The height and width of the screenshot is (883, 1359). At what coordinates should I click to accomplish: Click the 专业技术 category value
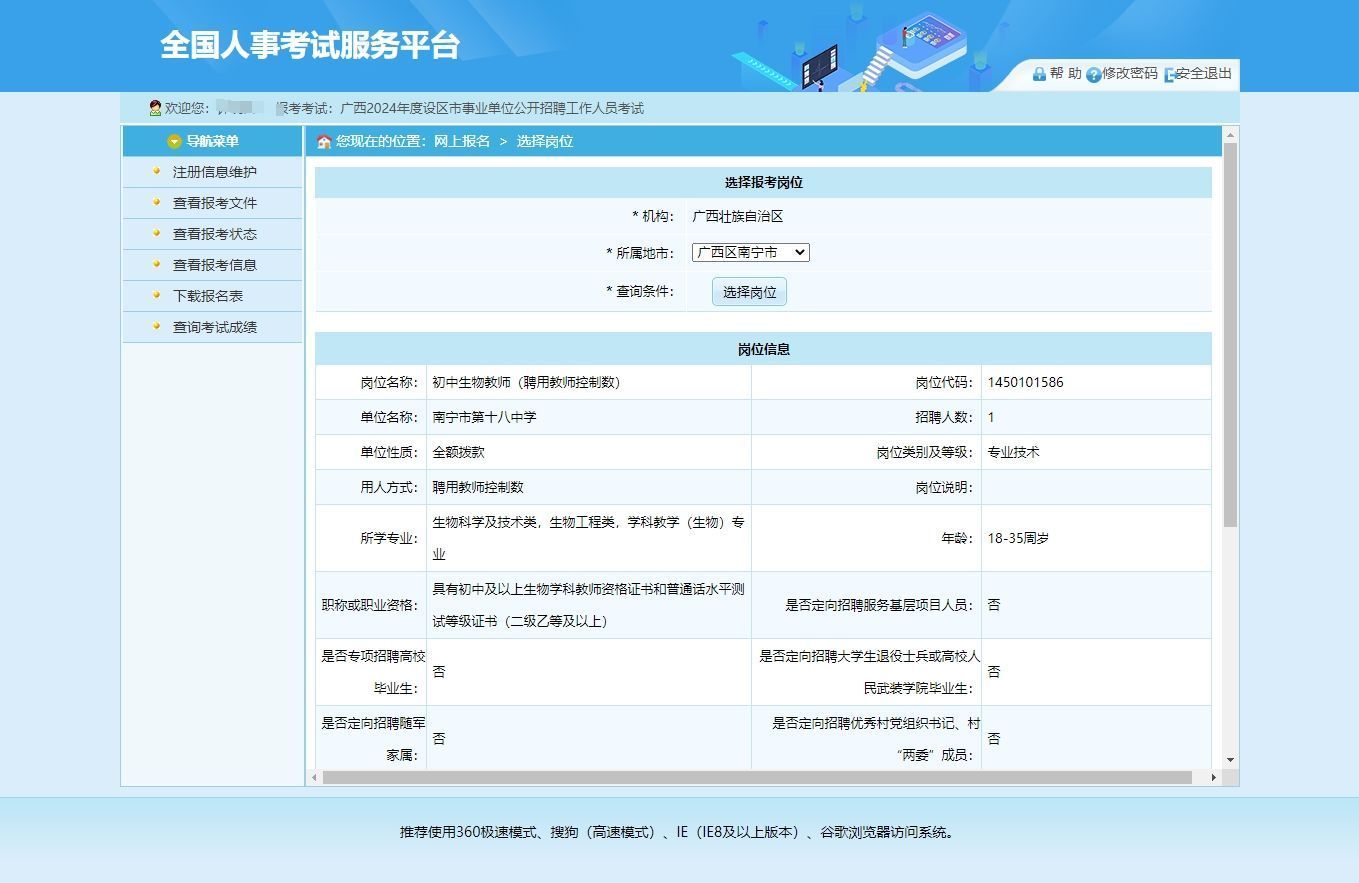click(x=1013, y=452)
